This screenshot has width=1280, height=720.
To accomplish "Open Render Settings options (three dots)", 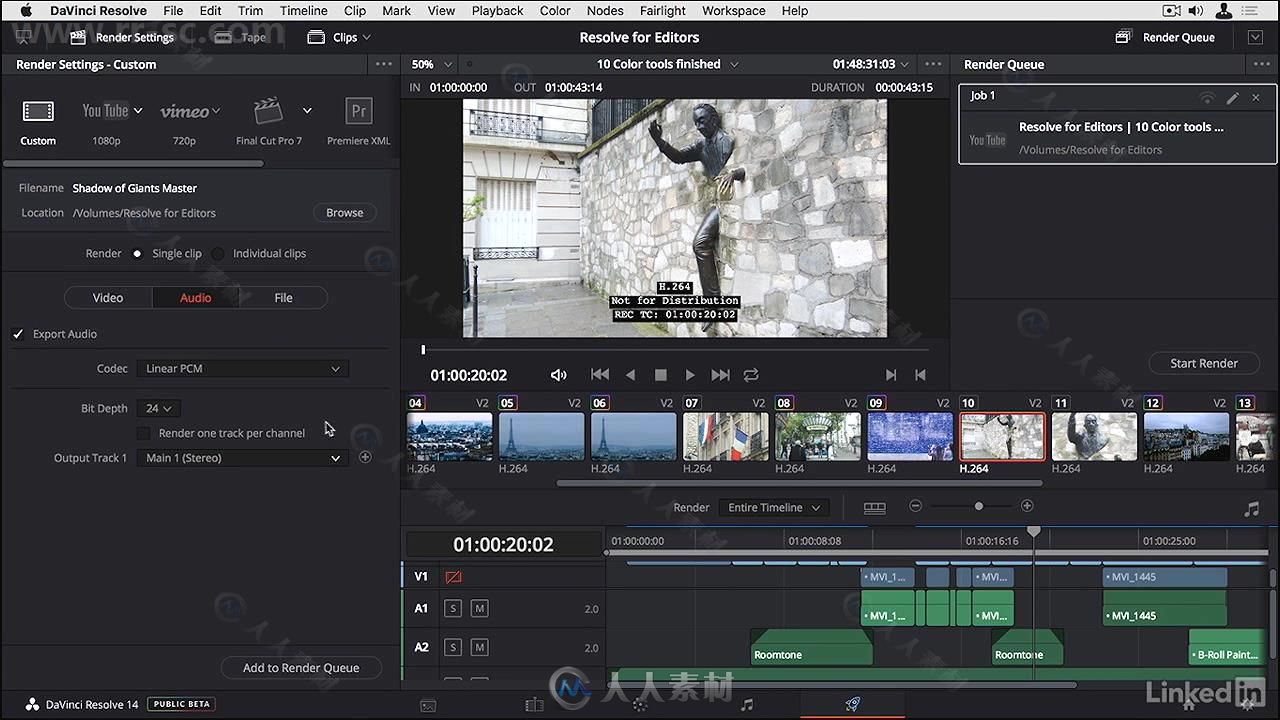I will click(384, 64).
